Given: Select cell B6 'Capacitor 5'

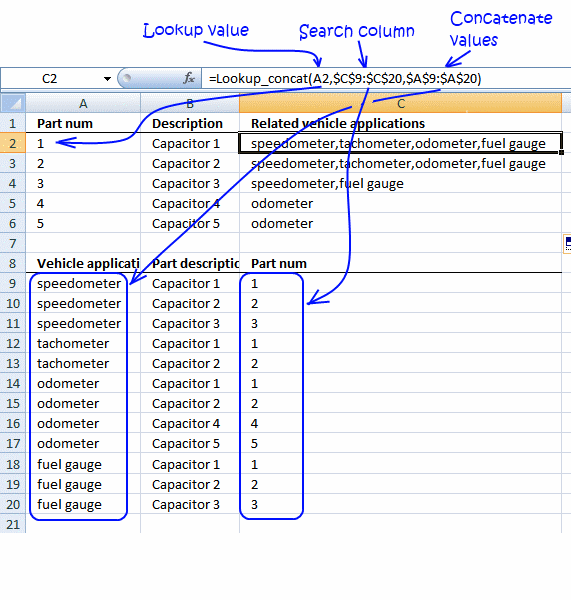Looking at the screenshot, I should click(x=190, y=223).
